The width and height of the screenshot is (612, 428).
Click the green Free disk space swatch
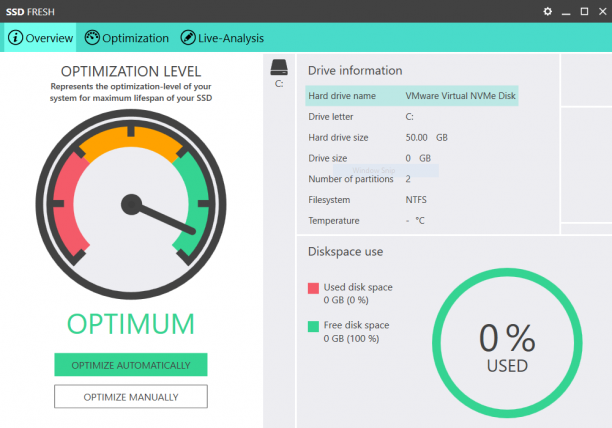click(x=313, y=326)
